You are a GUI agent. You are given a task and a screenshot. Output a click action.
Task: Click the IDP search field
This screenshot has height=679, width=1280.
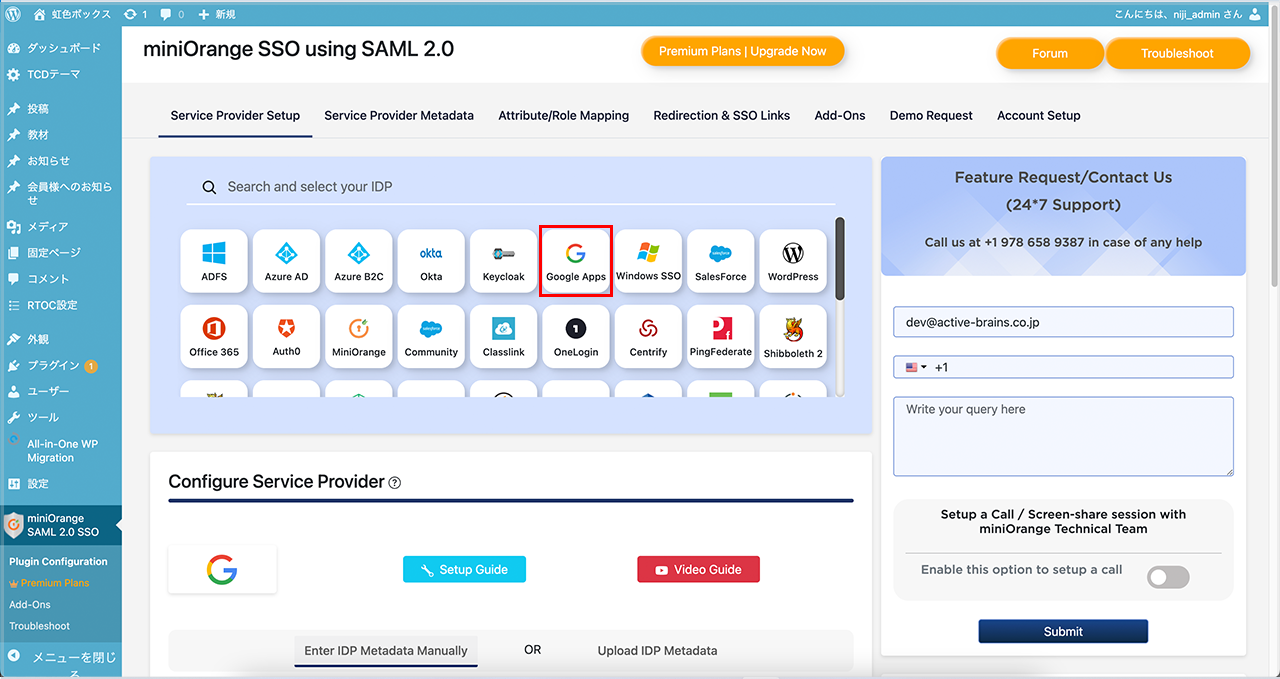point(511,187)
